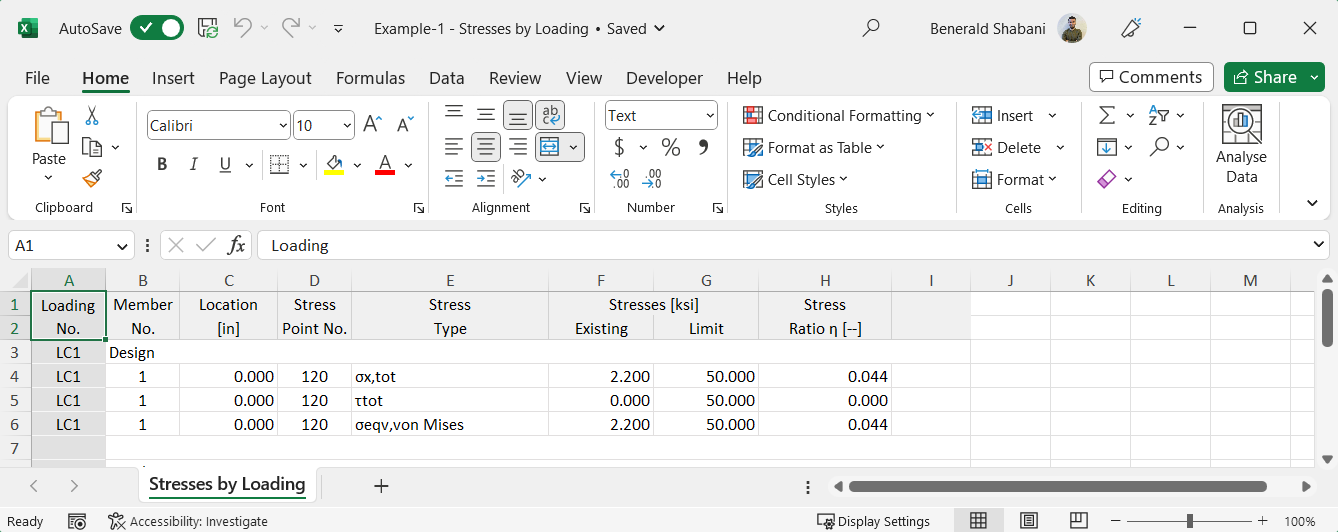Apply Percent Style format
The width and height of the screenshot is (1338, 532).
[671, 148]
